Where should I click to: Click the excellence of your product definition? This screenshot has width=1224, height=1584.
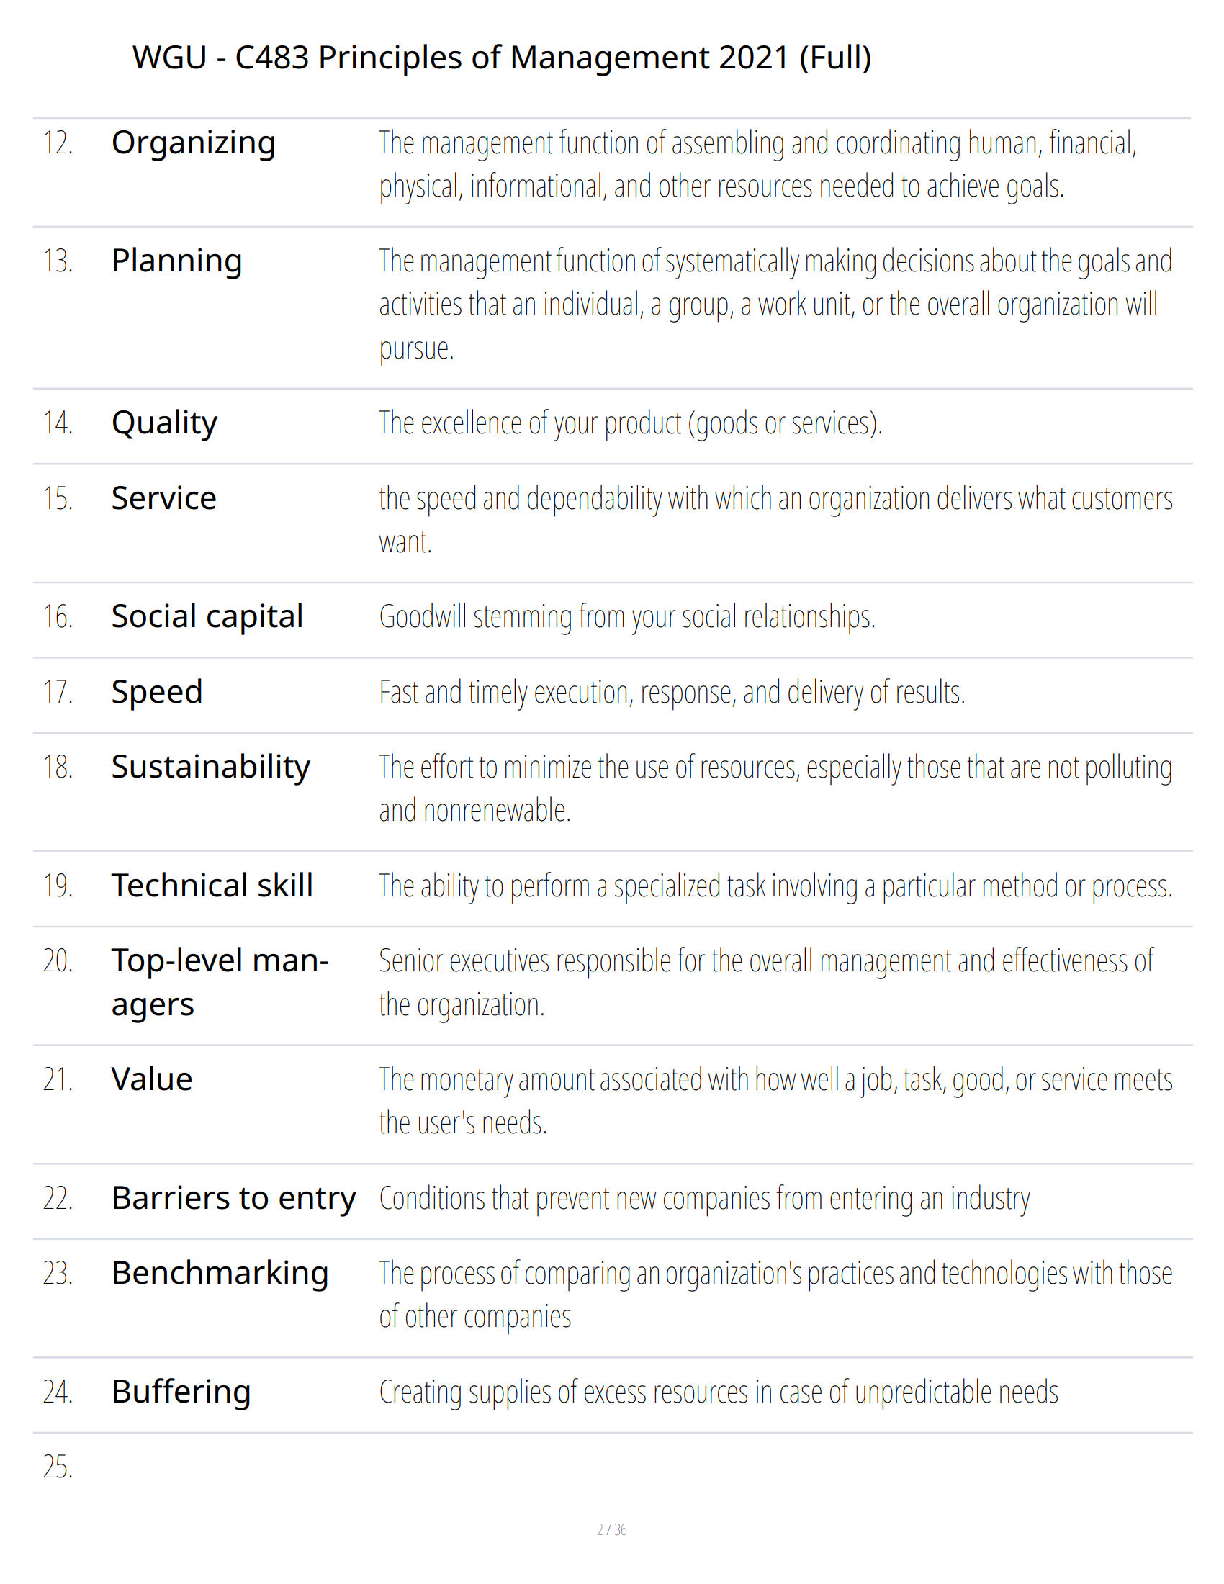click(x=630, y=424)
